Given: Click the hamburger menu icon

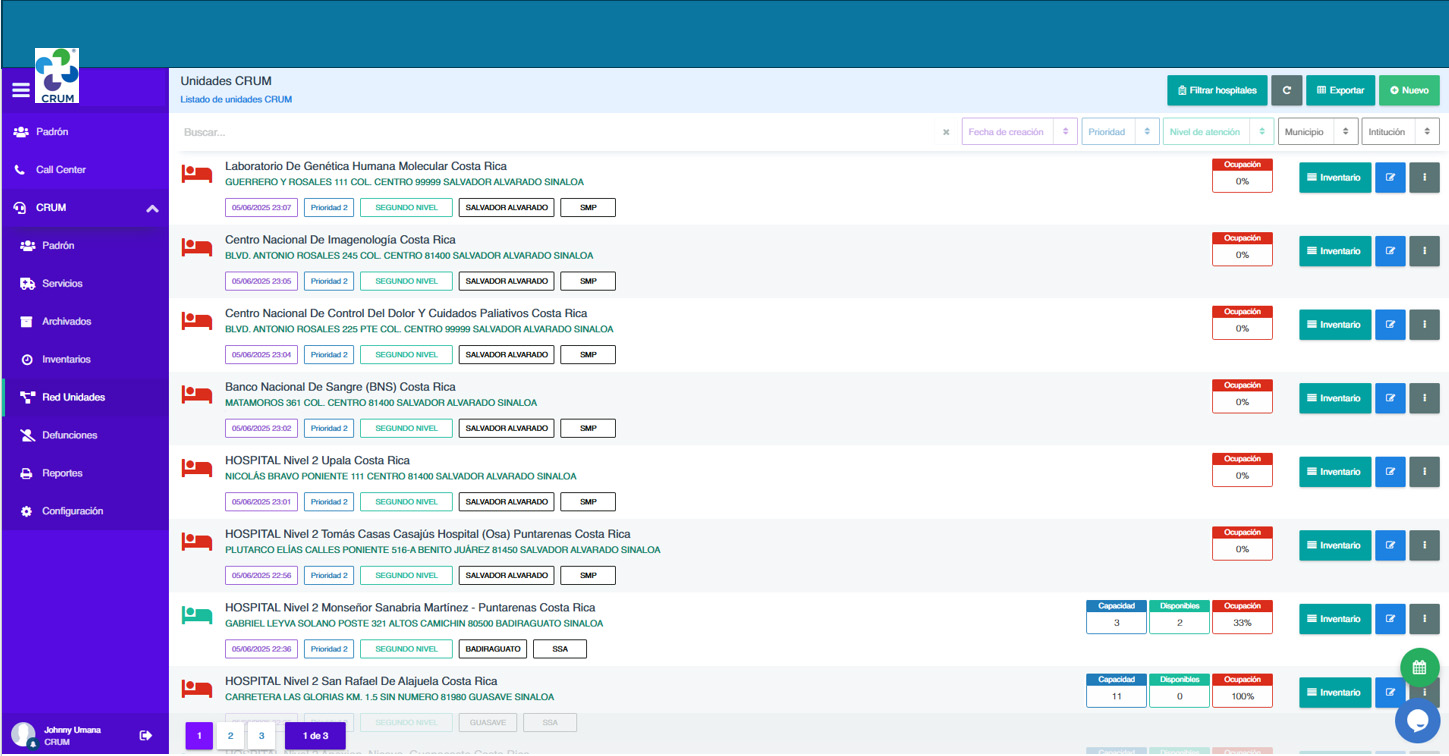Looking at the screenshot, I should 20,90.
